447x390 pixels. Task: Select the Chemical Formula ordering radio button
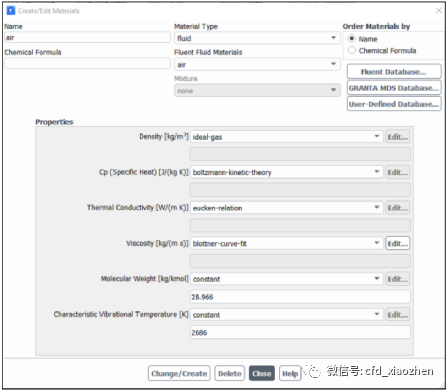[x=352, y=50]
